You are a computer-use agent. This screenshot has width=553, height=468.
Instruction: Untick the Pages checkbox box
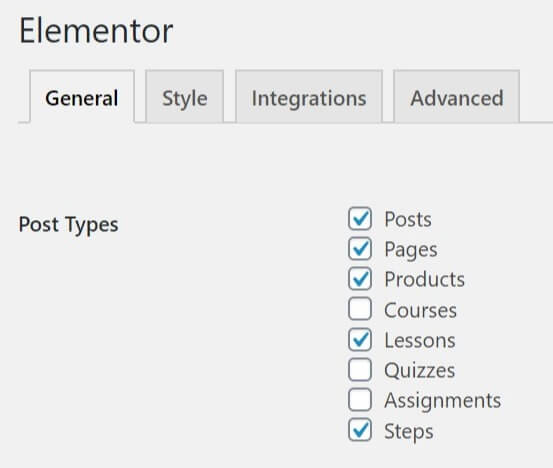pyautogui.click(x=360, y=249)
